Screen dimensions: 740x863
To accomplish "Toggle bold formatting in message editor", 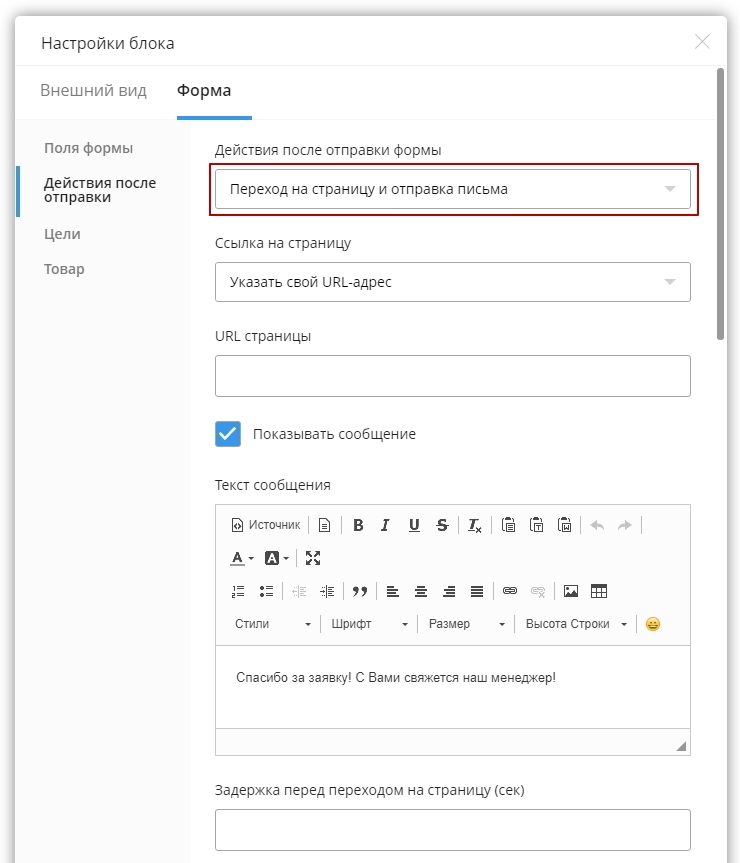I will (x=358, y=525).
